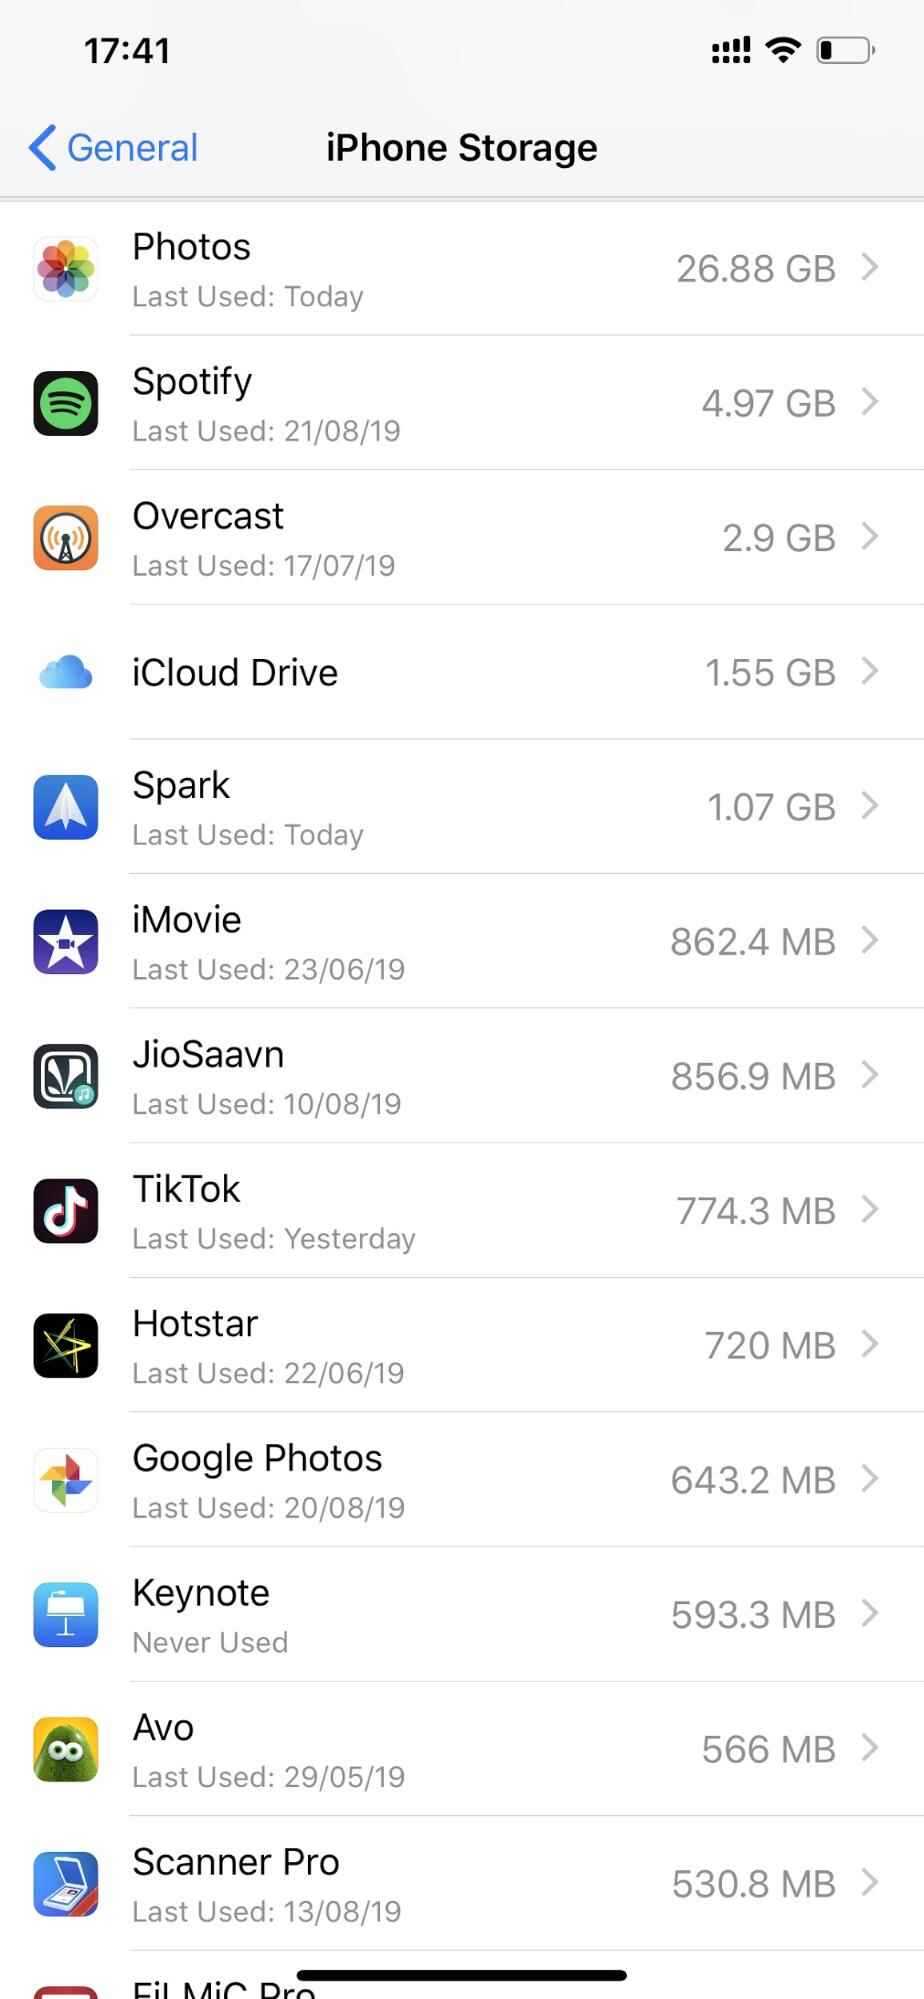Tap the iCloud Drive cloud icon
Screen dimensions: 924x1999
pos(66,672)
